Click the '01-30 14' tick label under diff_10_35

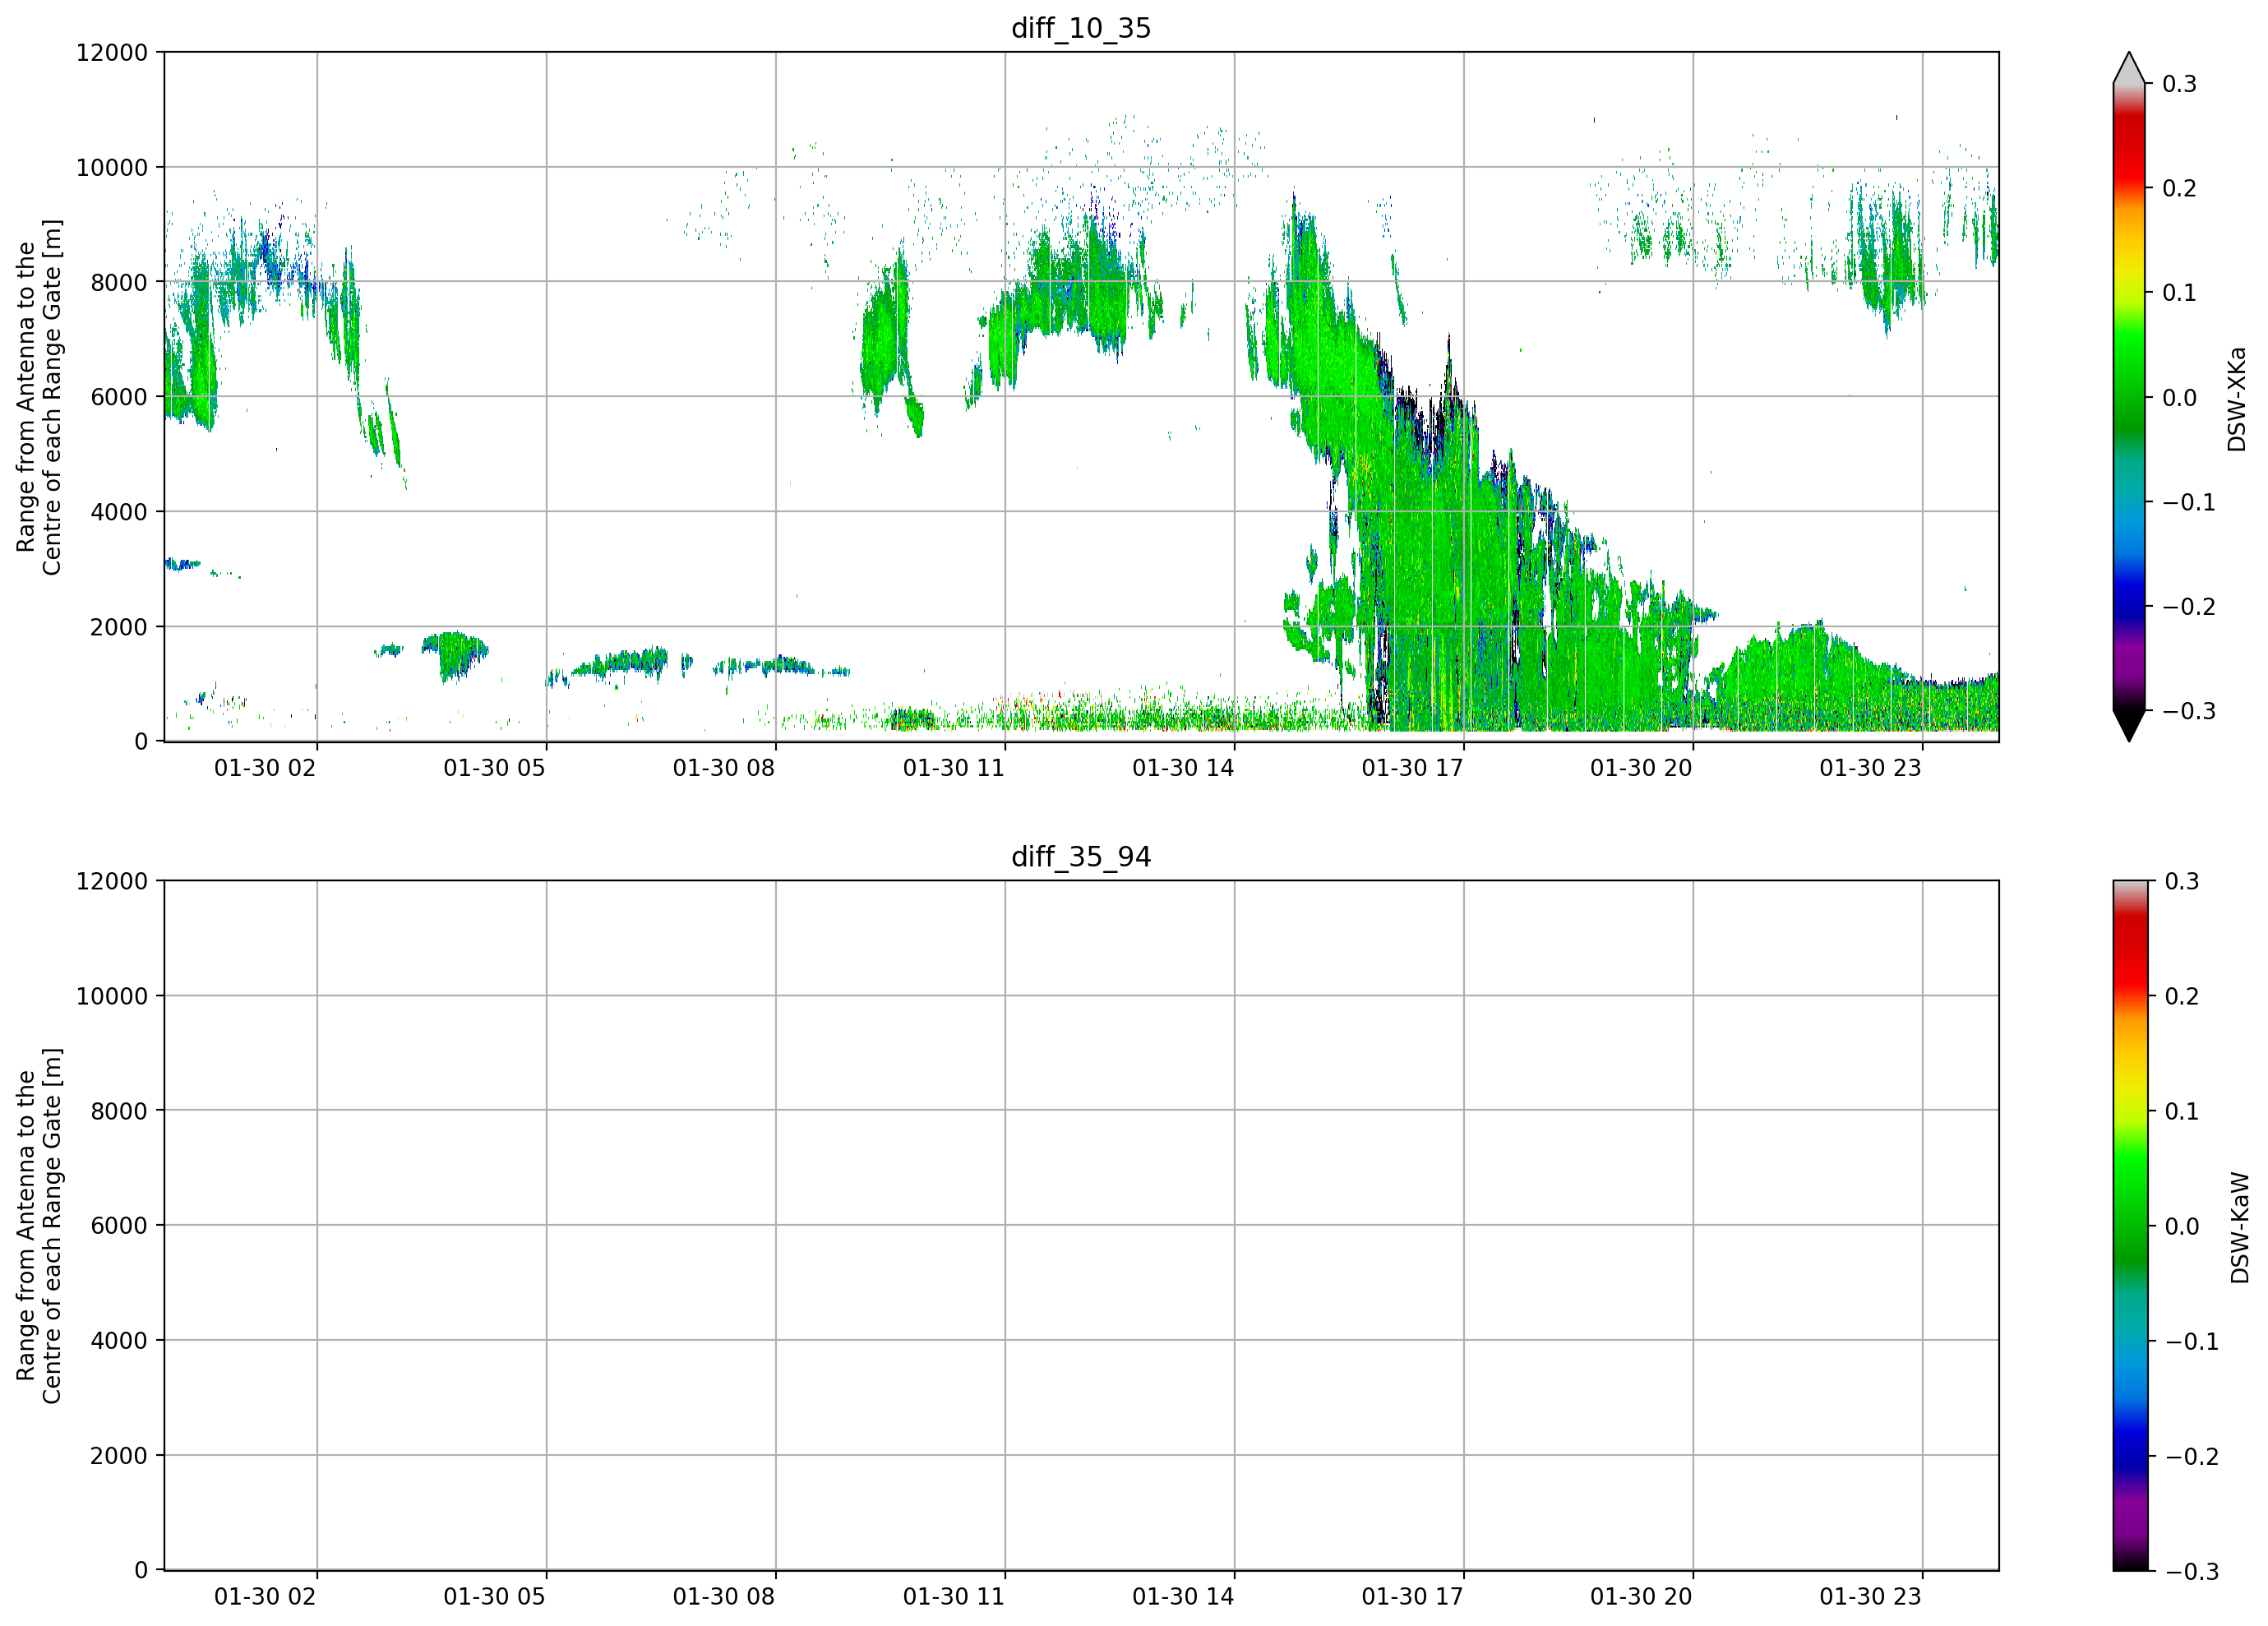1183,768
